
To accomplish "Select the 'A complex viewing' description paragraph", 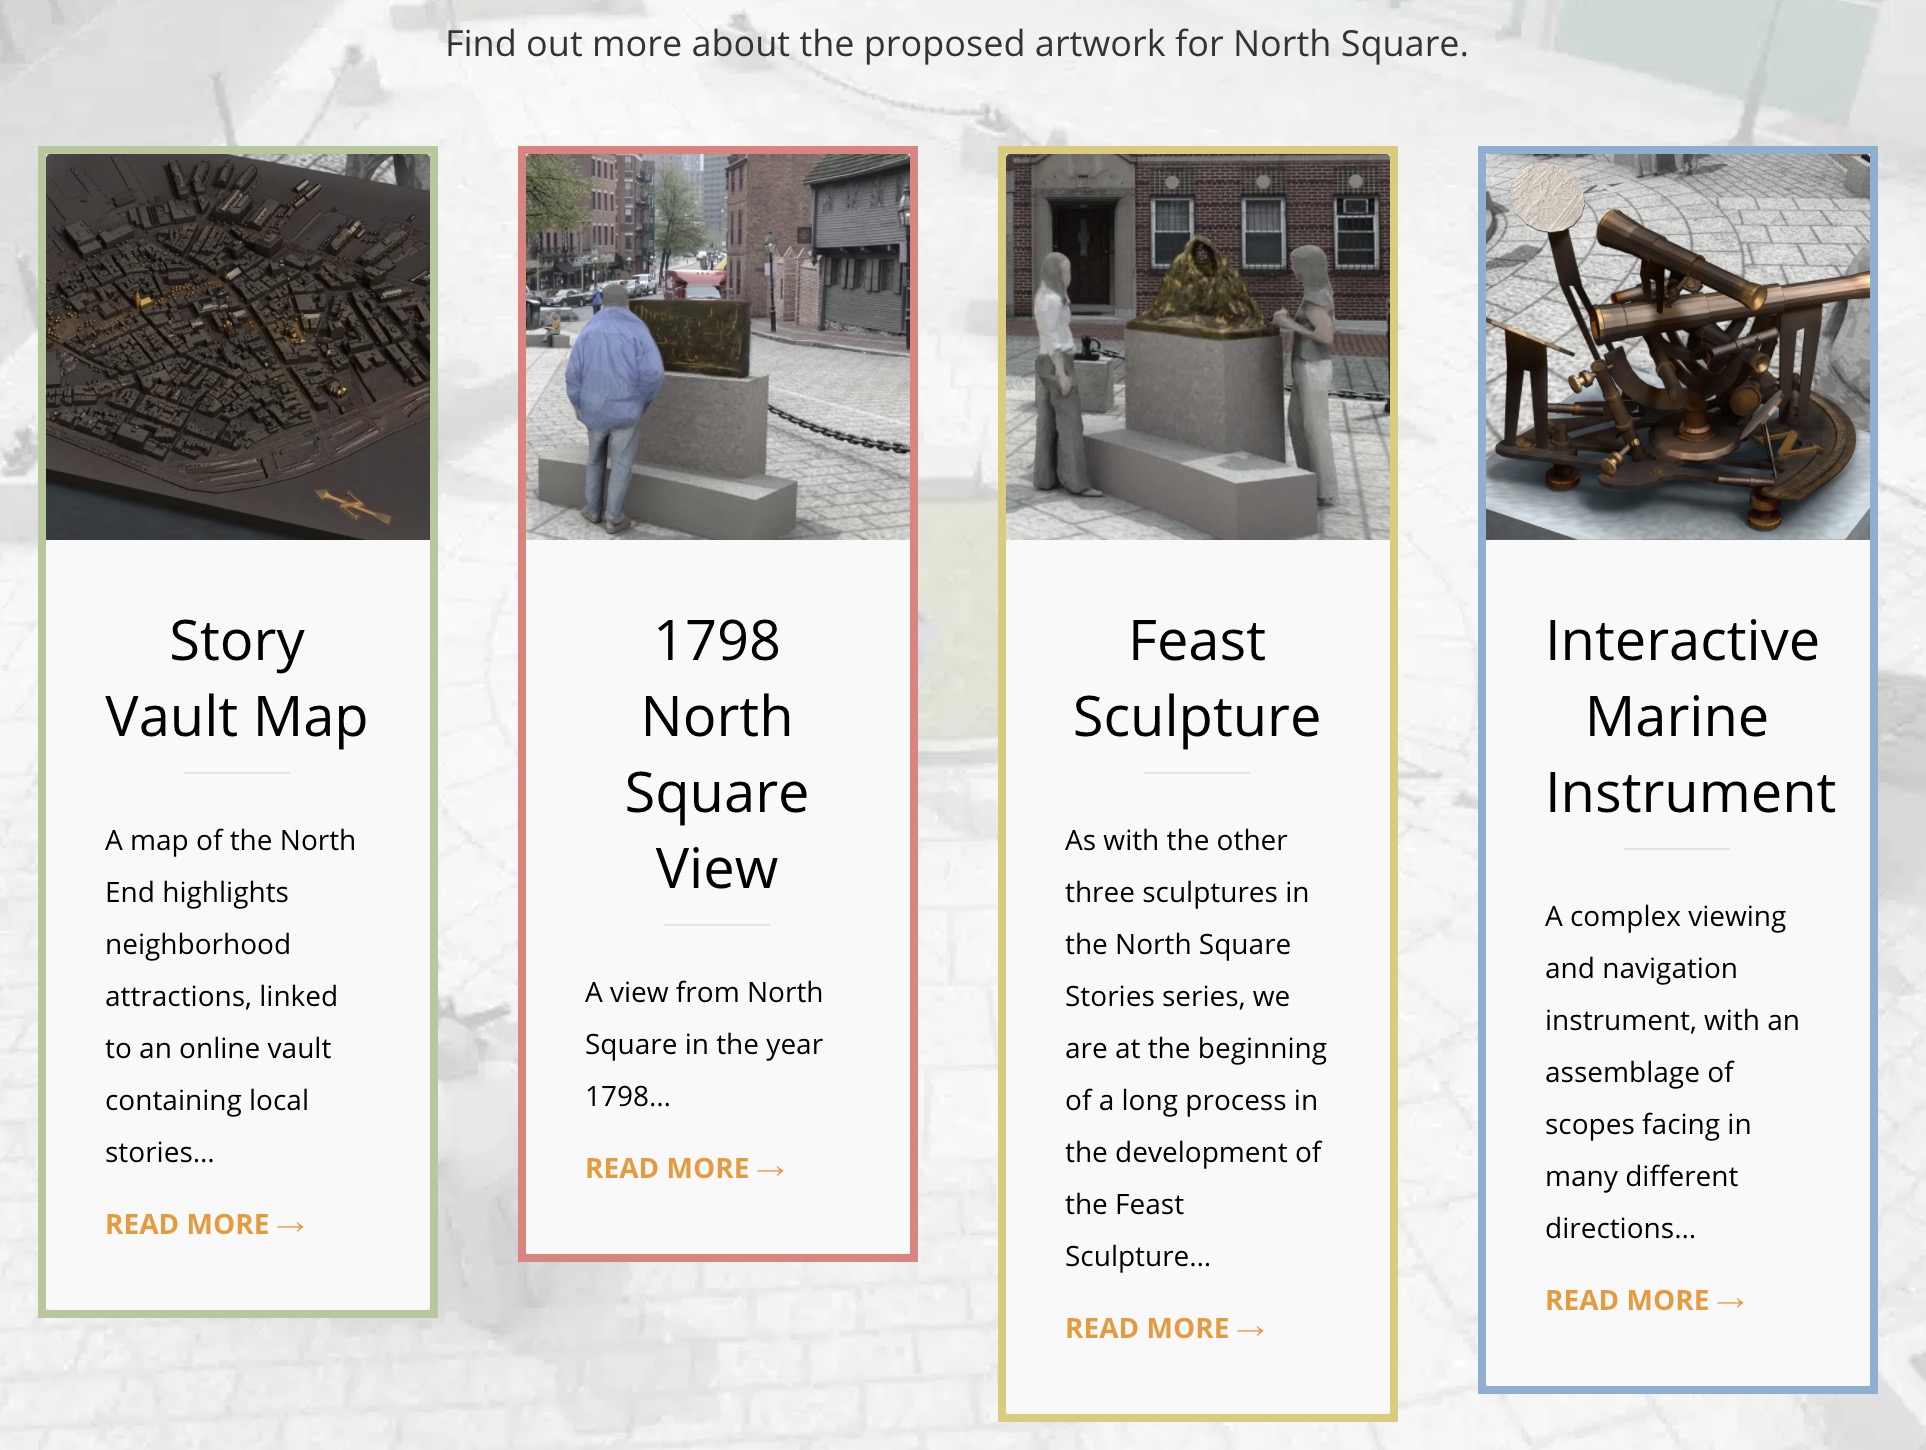I will pos(1672,1072).
